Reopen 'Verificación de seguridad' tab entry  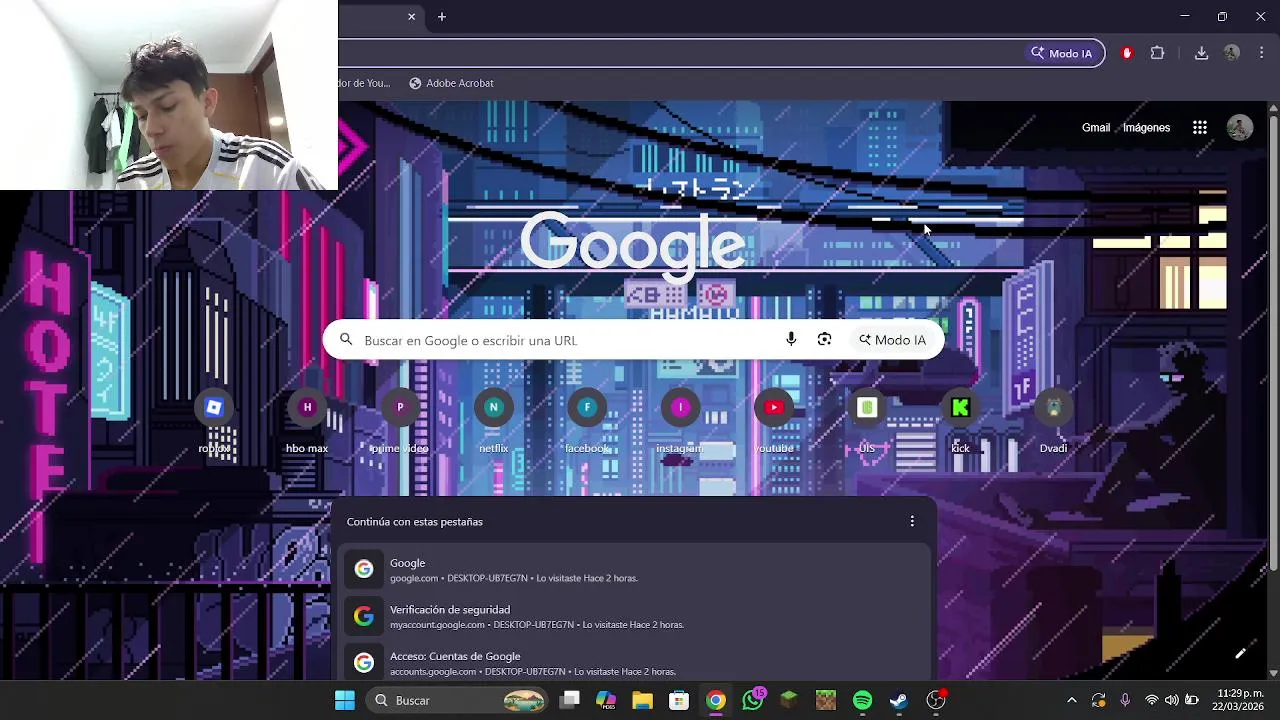click(634, 616)
